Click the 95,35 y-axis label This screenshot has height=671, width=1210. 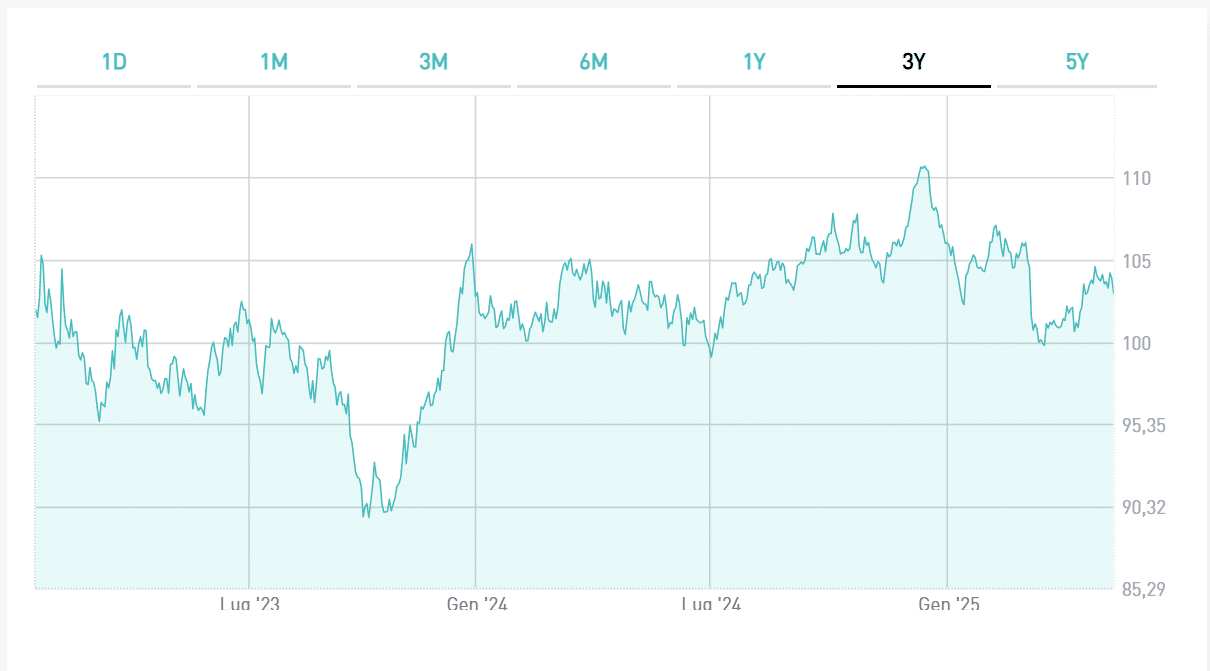pyautogui.click(x=1144, y=426)
